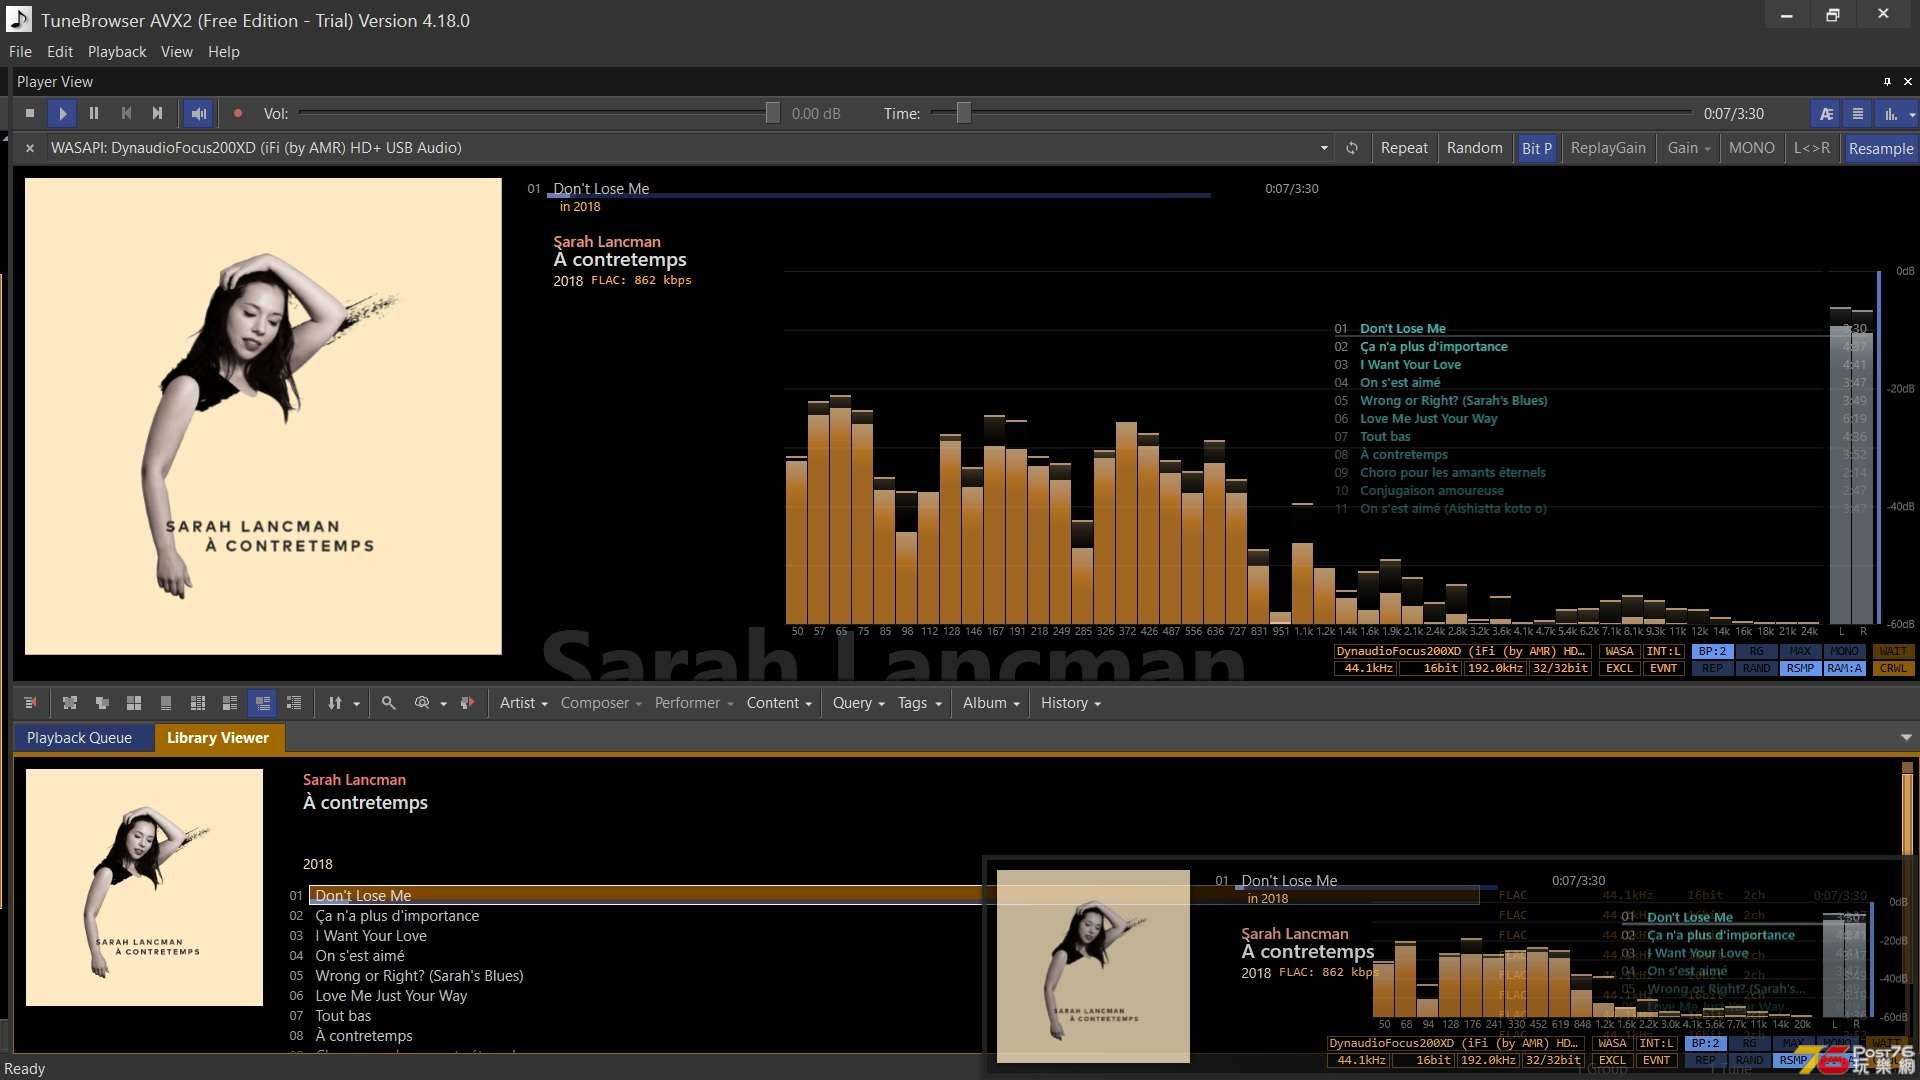Toggle Repeat mode
Screen dimensions: 1920x1080
1404,148
